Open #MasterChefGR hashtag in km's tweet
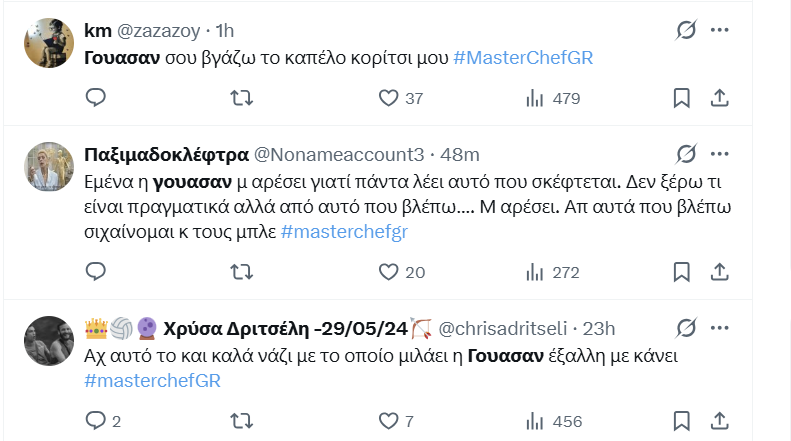791x441 pixels. point(523,58)
